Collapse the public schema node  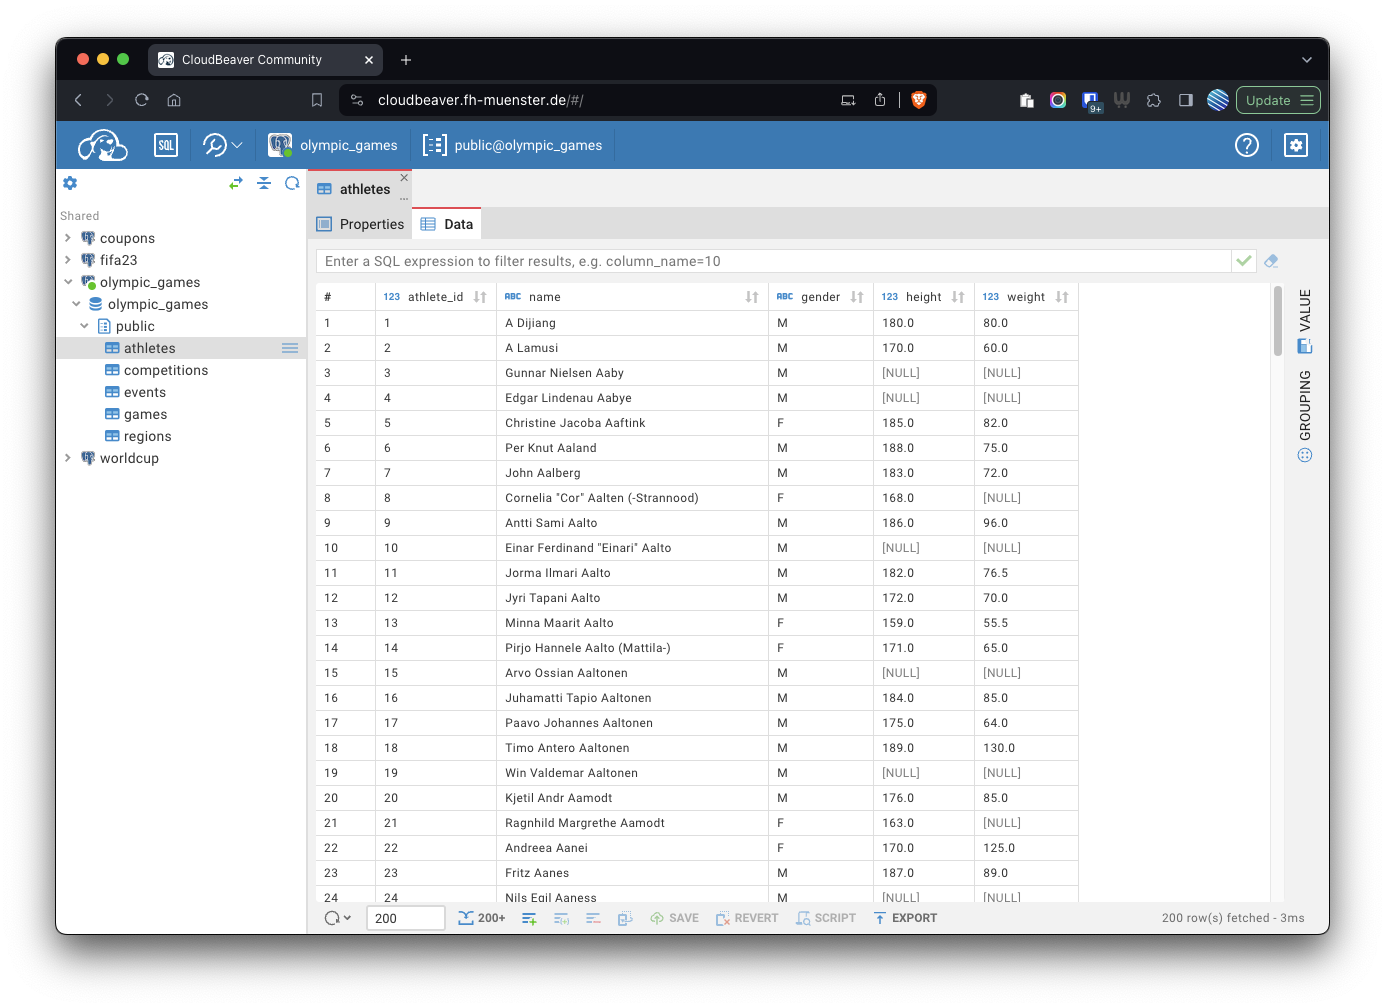(84, 326)
